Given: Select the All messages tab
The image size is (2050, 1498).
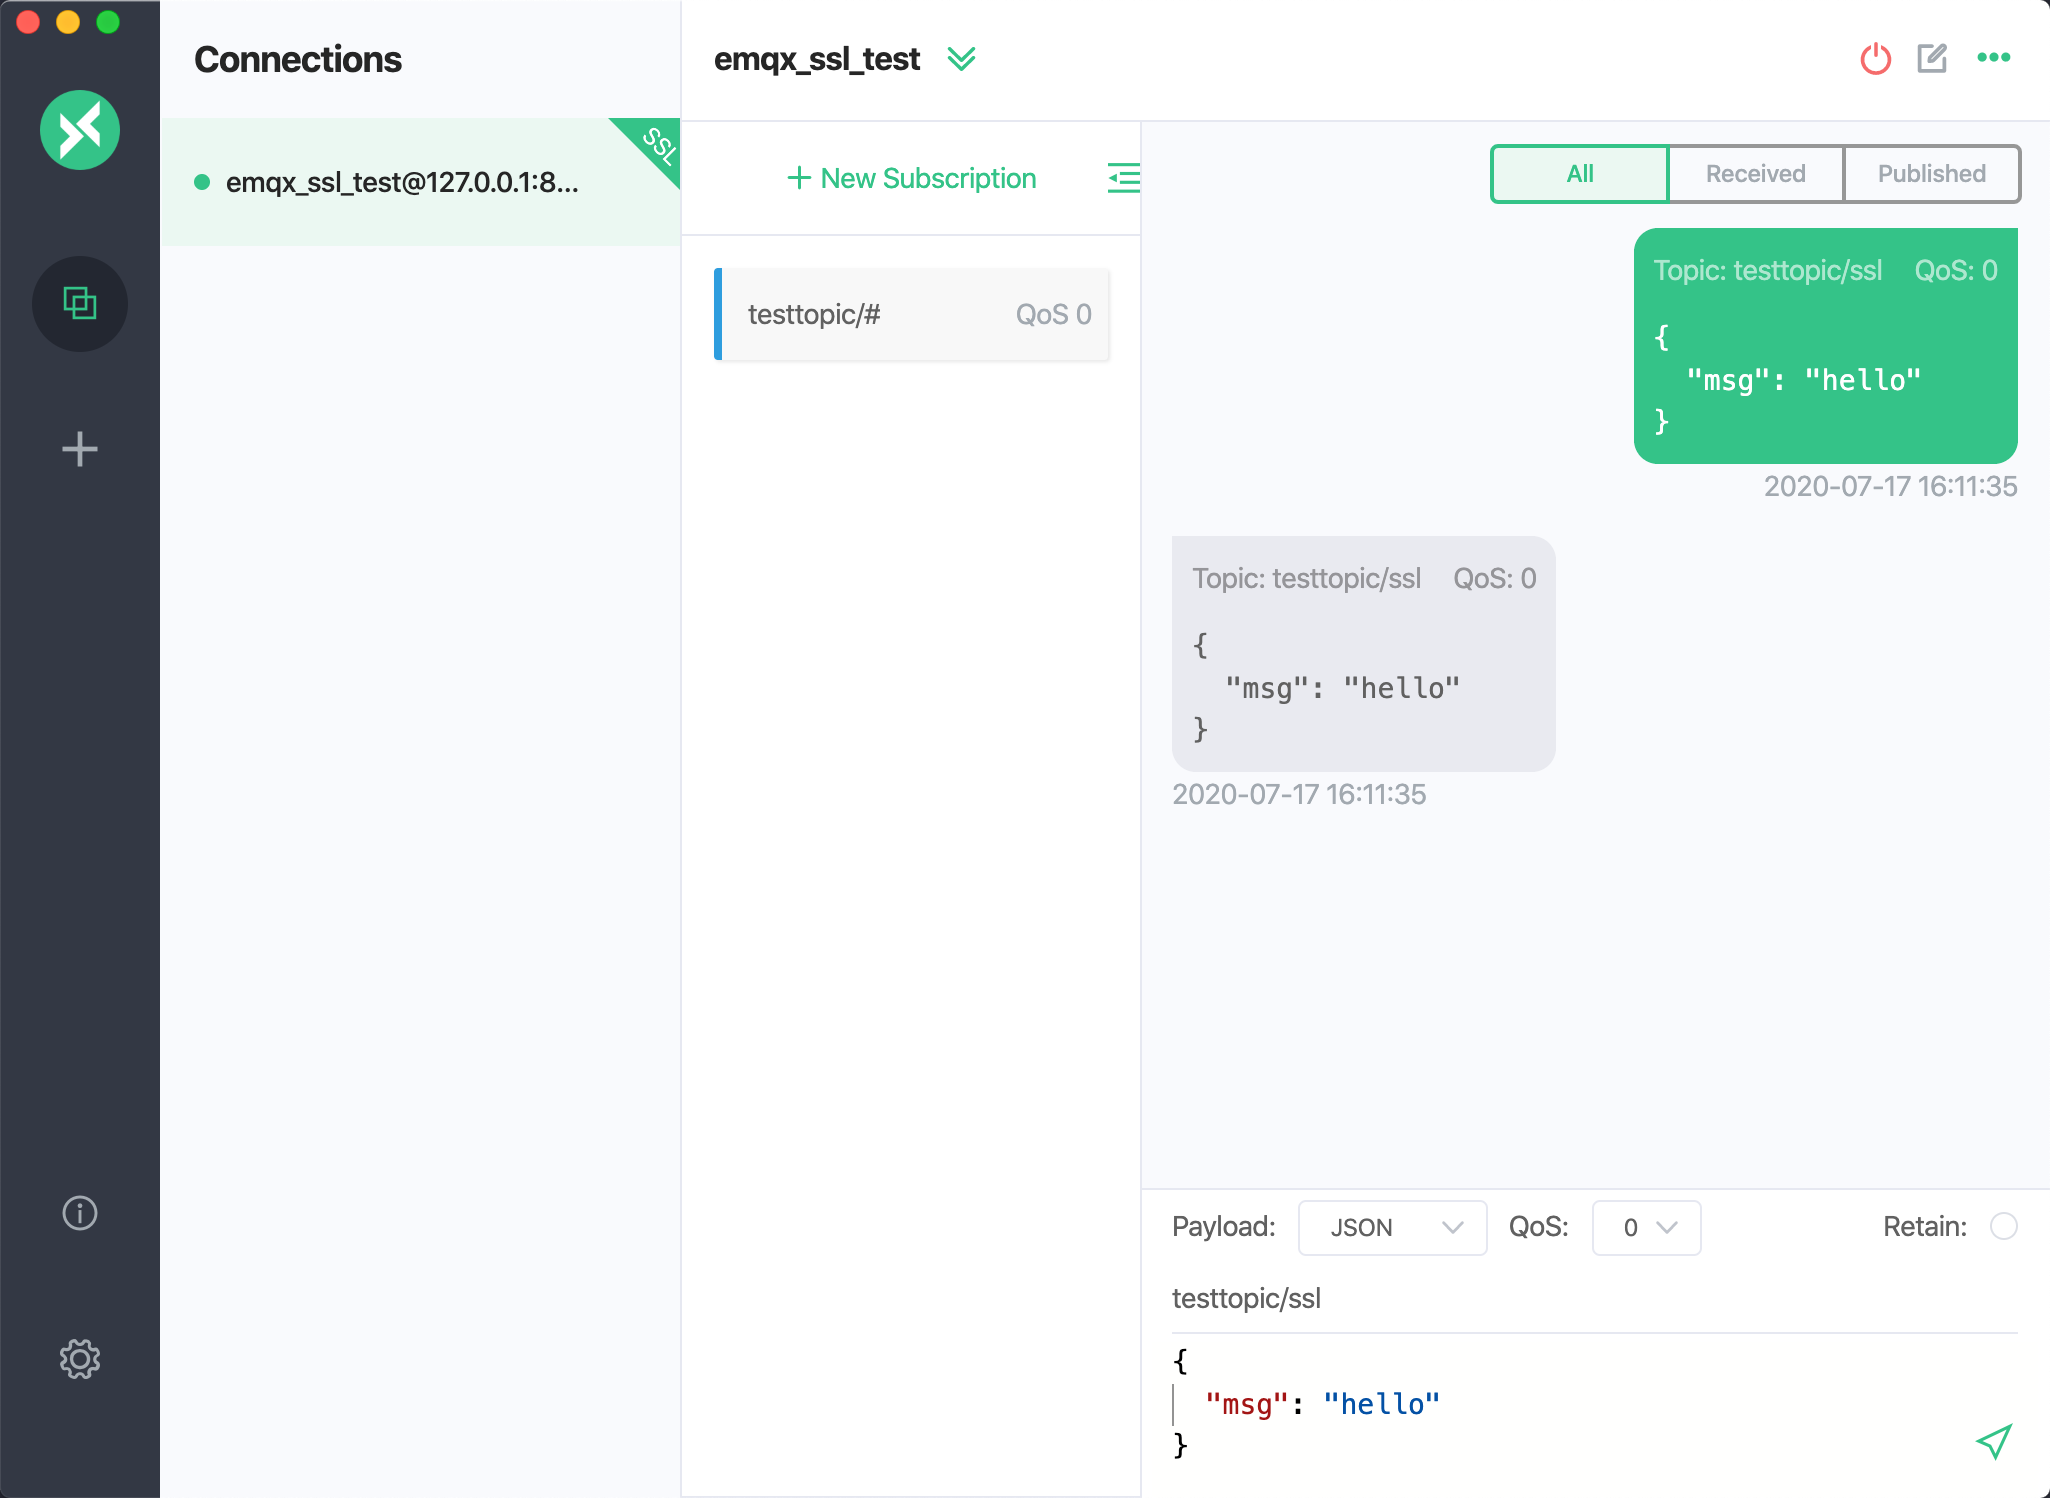Looking at the screenshot, I should click(x=1577, y=174).
